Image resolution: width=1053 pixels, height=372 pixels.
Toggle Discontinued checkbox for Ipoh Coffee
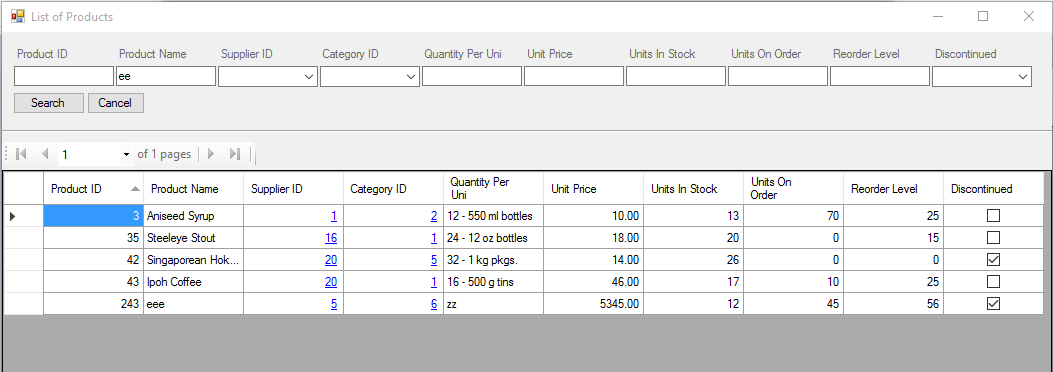click(x=993, y=282)
